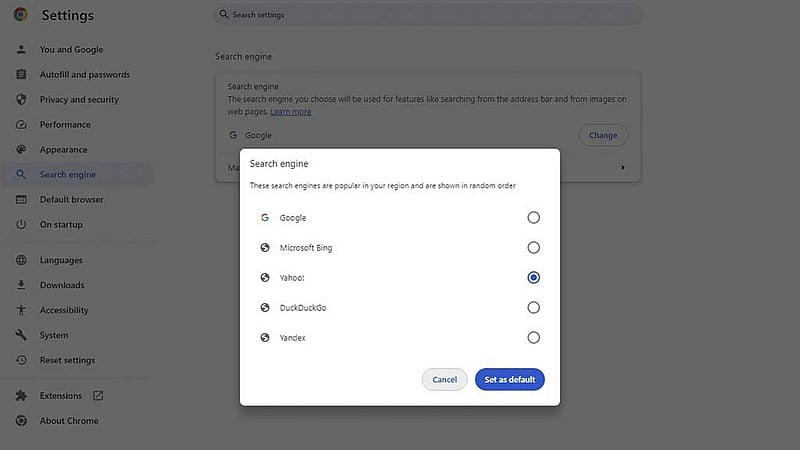This screenshot has width=800, height=450.
Task: Click the Extensions puzzle piece icon
Action: point(21,395)
